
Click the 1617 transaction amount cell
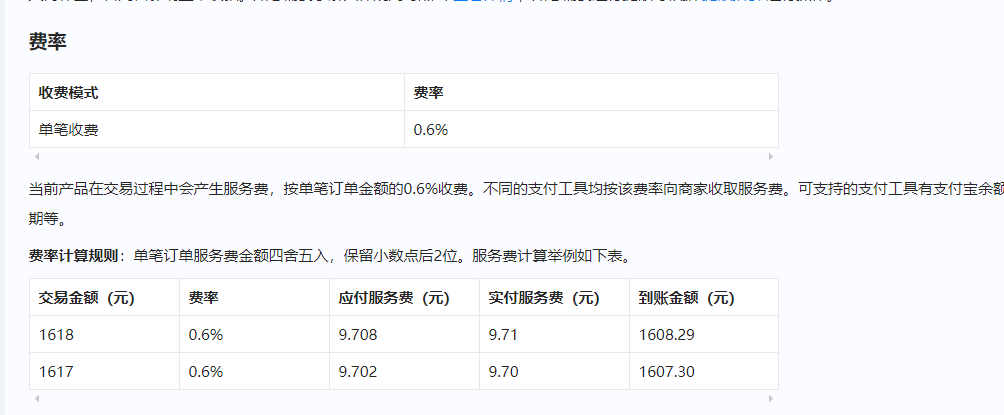click(56, 371)
